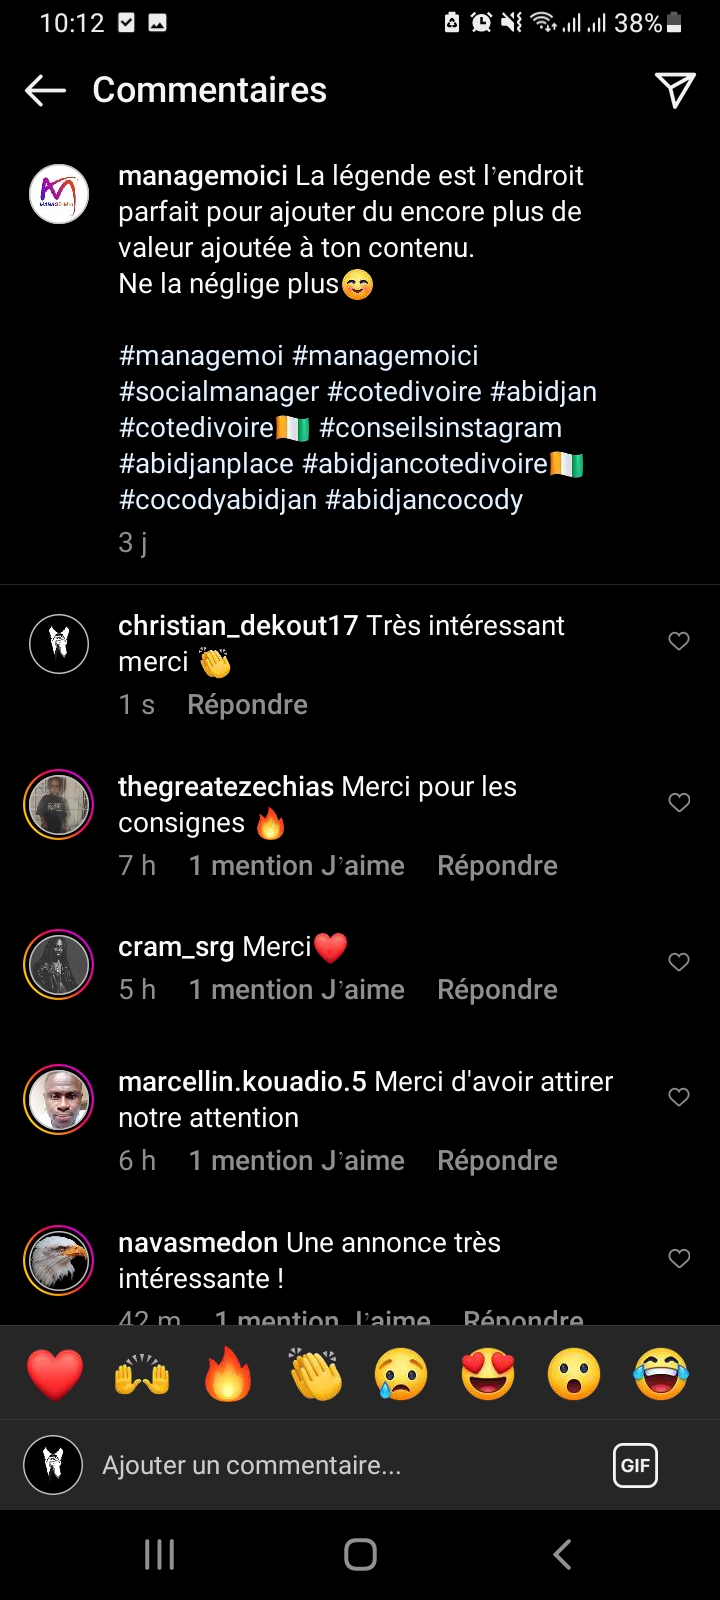Insert the fire emoji reaction

pos(228,1374)
